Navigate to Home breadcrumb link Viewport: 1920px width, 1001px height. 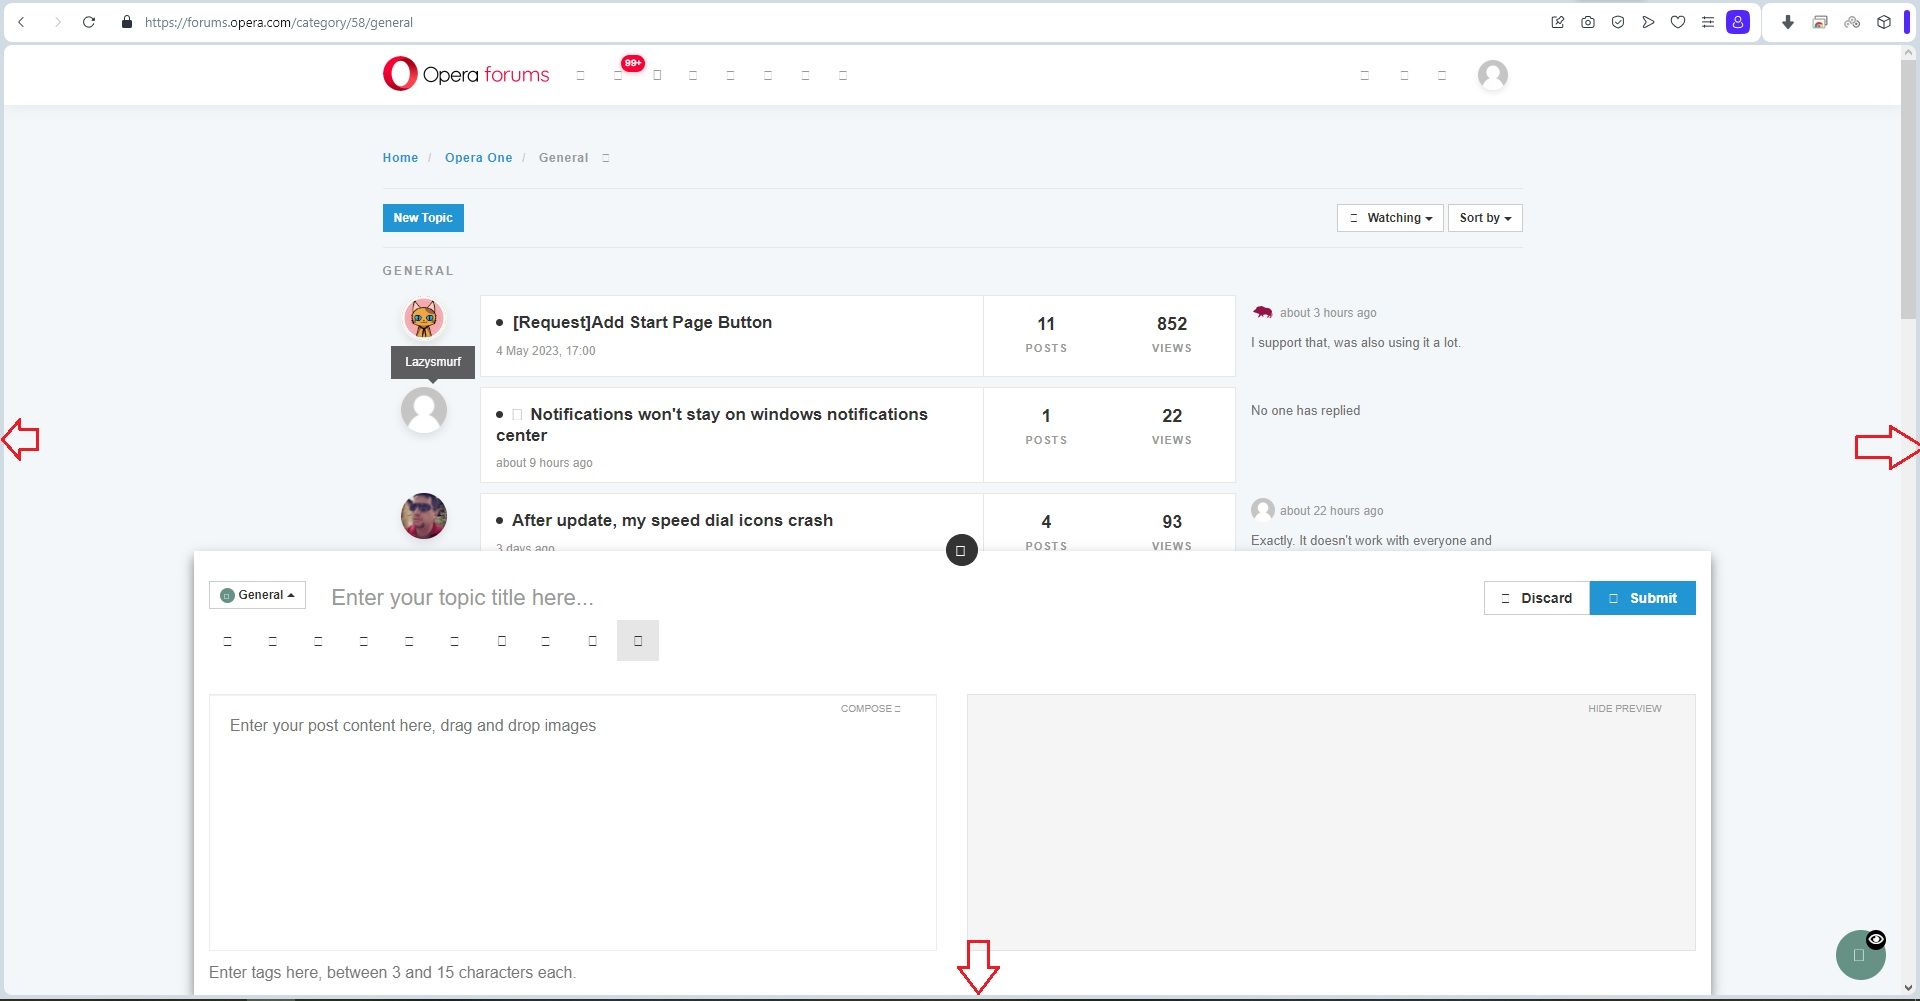pyautogui.click(x=400, y=158)
